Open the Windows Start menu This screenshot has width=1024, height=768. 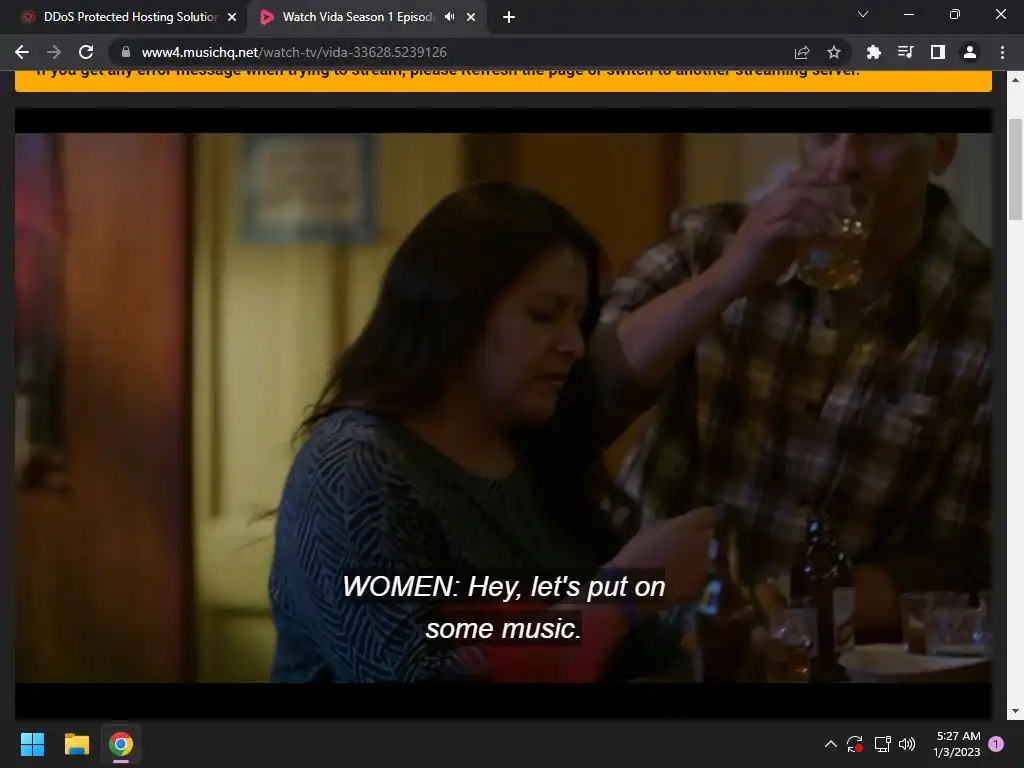(x=32, y=744)
